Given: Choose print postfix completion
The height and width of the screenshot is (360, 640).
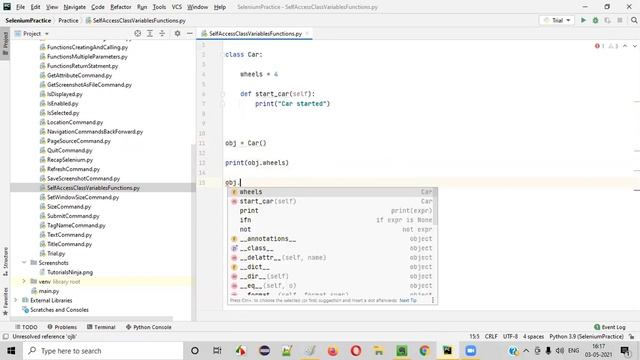Looking at the screenshot, I should coord(331,211).
